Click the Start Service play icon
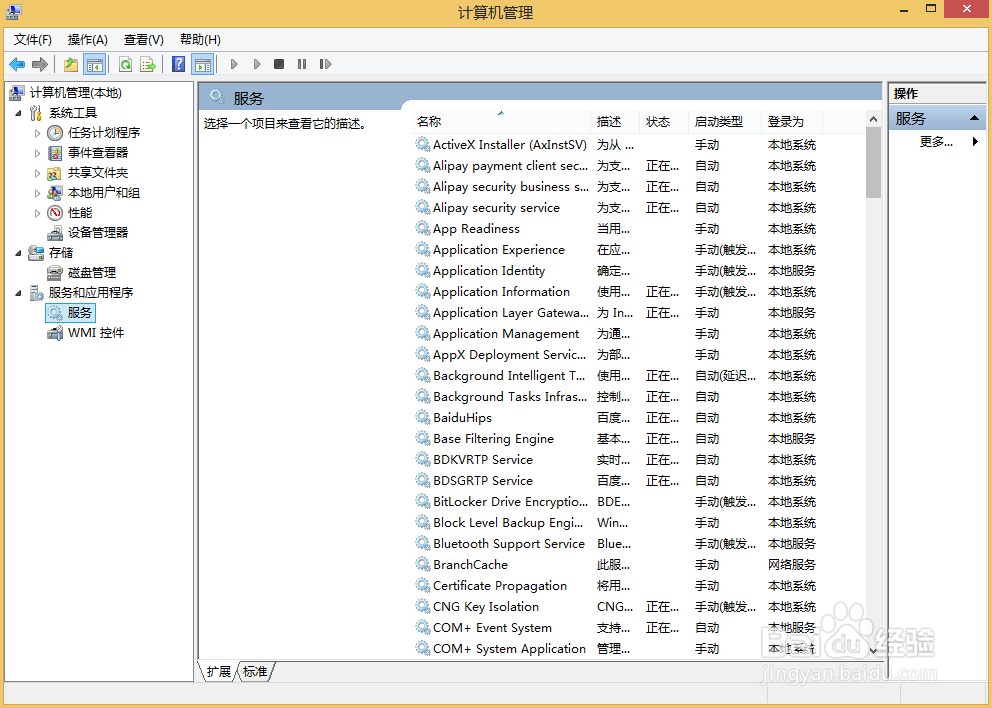The width and height of the screenshot is (992, 708). (234, 64)
